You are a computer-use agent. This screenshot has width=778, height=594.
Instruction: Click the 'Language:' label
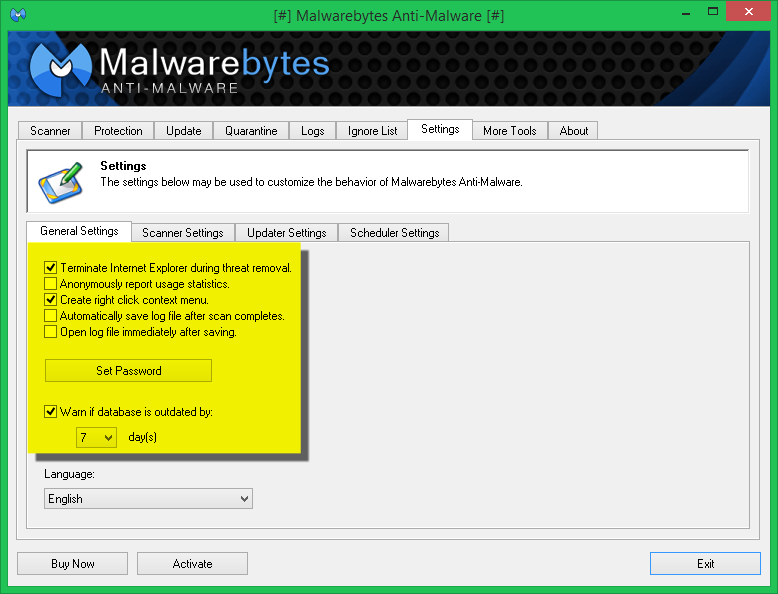coord(69,474)
